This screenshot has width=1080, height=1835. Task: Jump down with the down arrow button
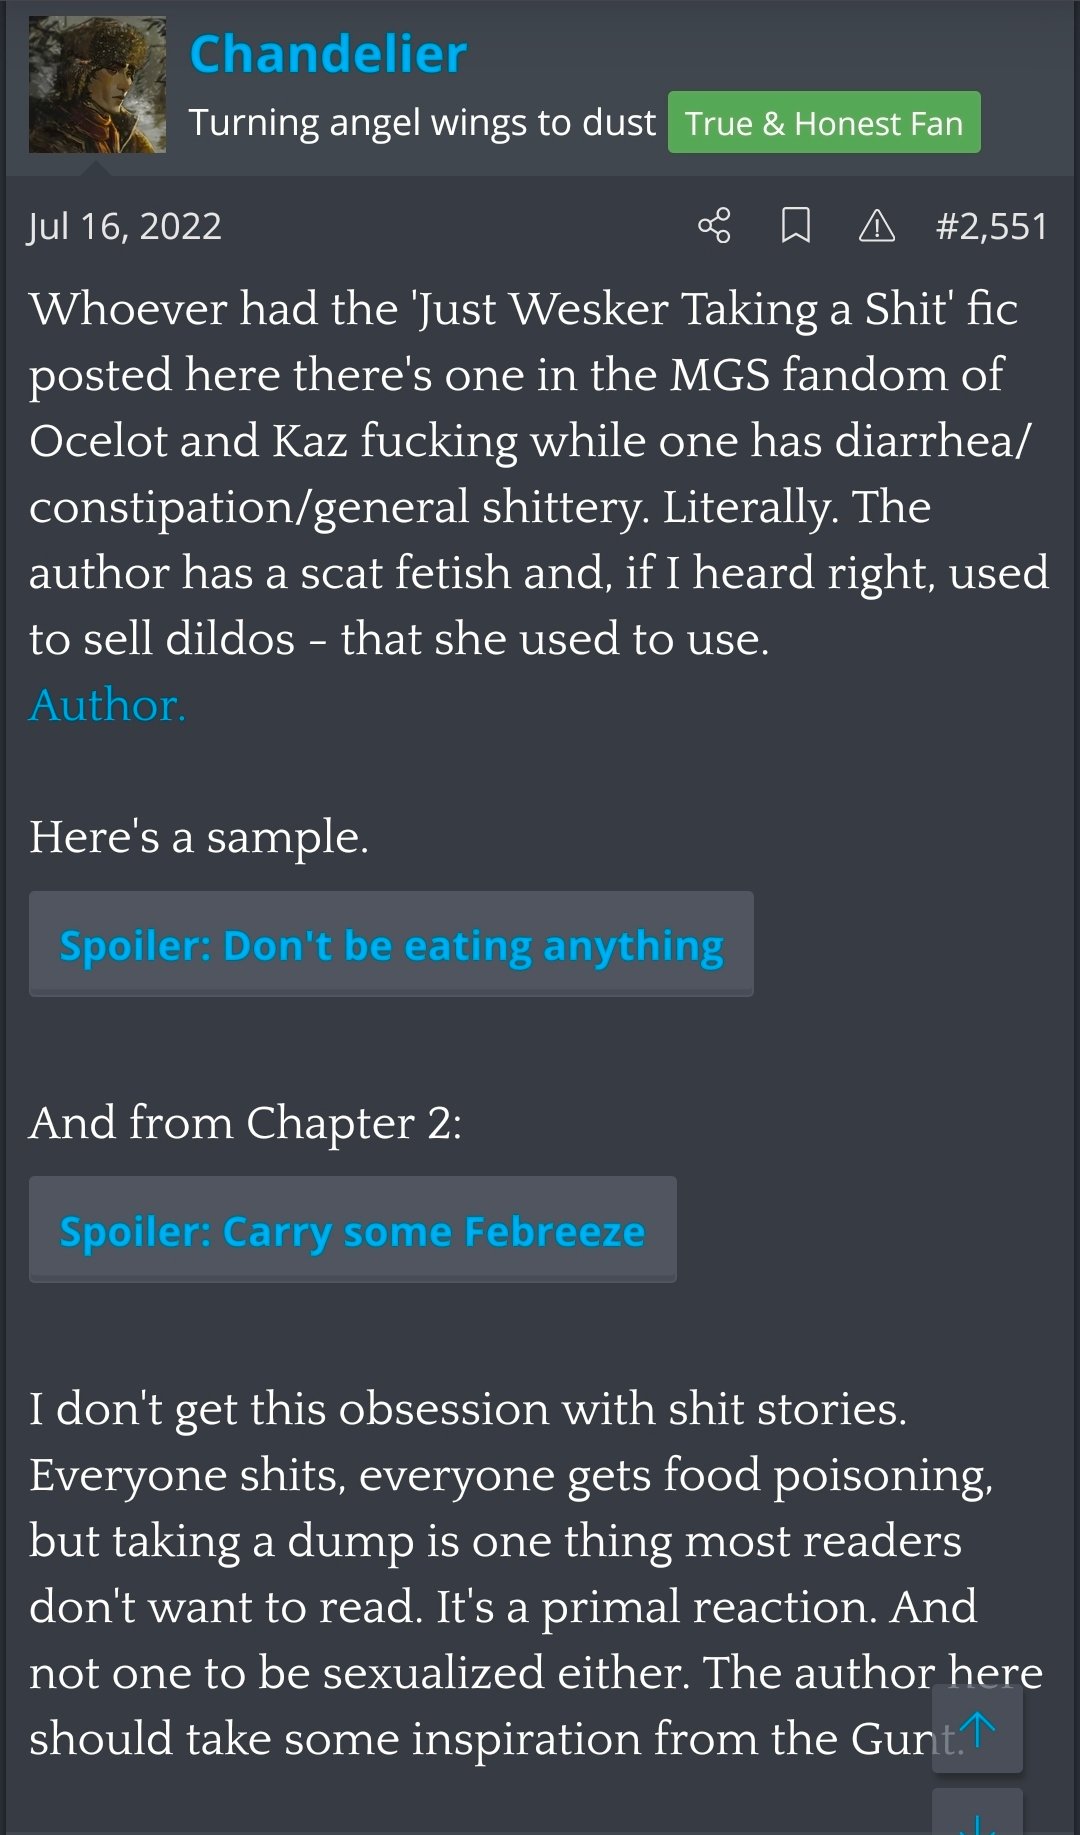click(977, 1812)
